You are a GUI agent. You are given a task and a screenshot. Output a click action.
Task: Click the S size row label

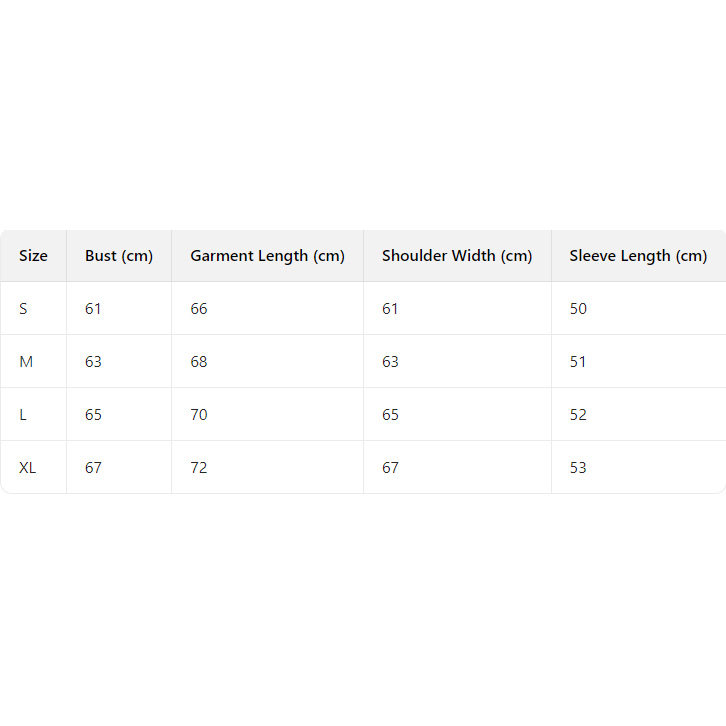pos(23,309)
